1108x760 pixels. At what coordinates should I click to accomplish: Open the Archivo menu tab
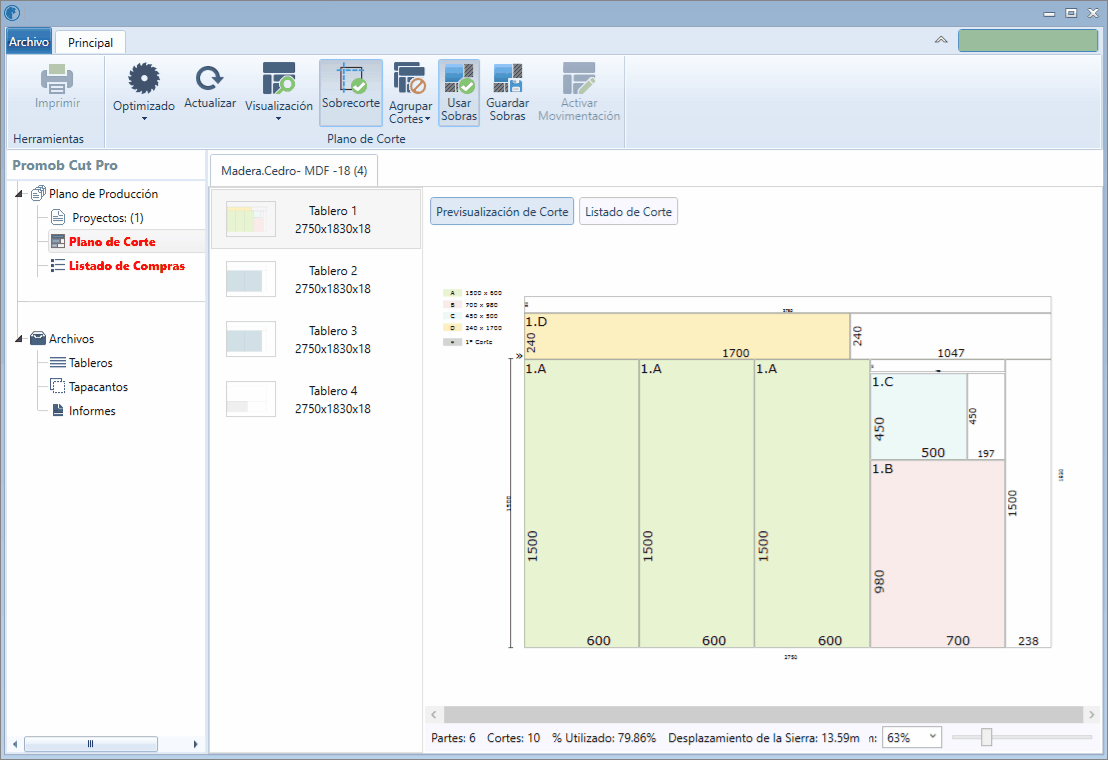point(29,42)
